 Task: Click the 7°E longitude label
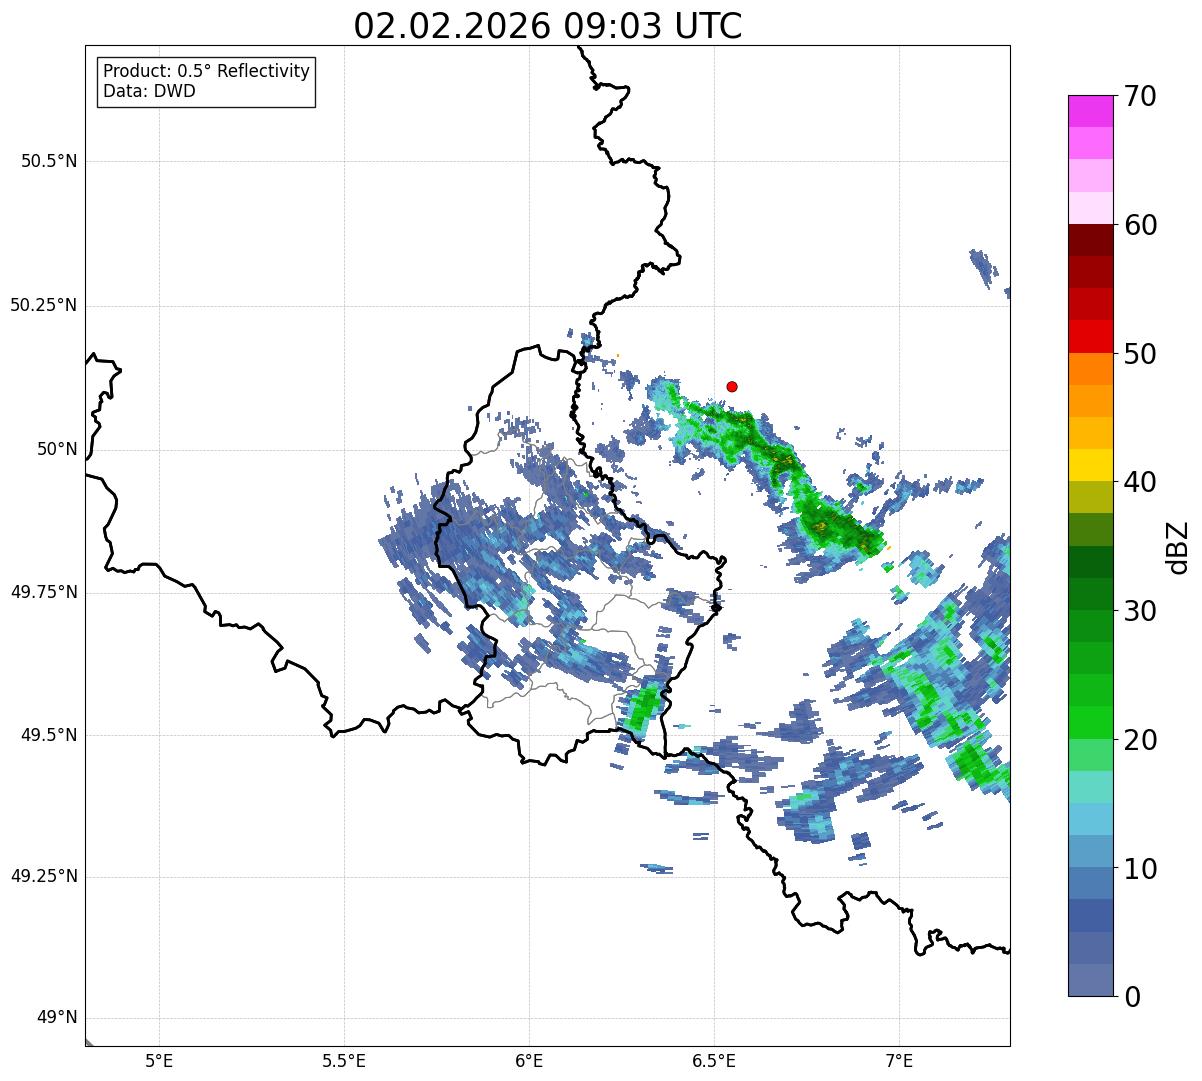(900, 1061)
